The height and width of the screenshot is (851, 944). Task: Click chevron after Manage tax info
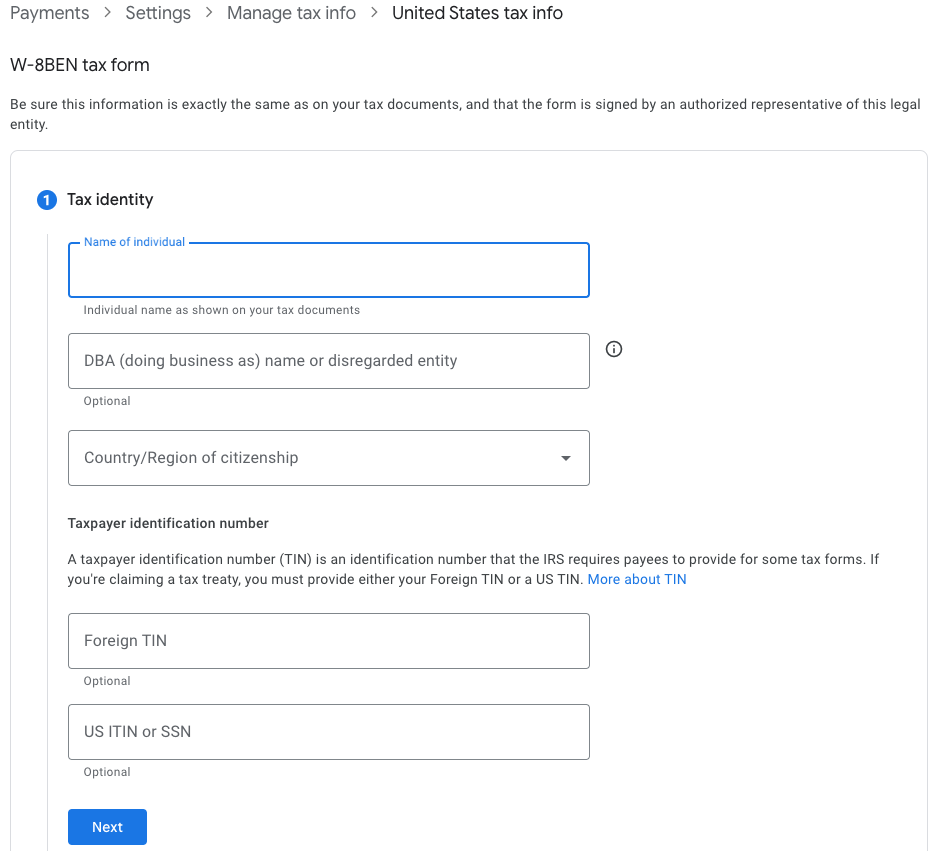tap(374, 13)
